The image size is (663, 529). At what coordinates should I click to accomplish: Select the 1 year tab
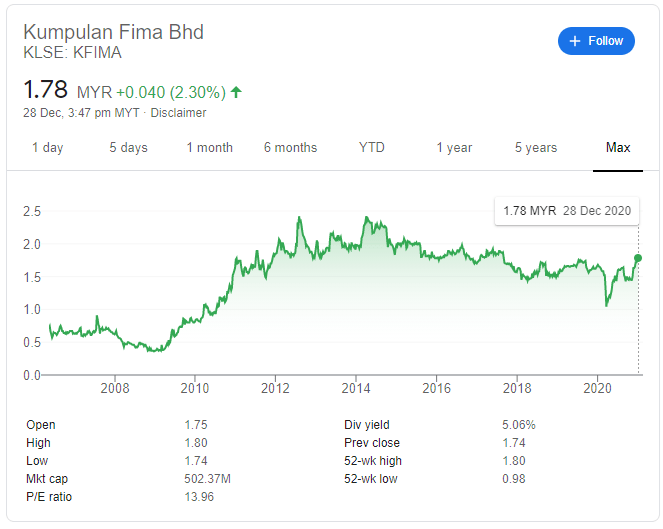pyautogui.click(x=454, y=148)
